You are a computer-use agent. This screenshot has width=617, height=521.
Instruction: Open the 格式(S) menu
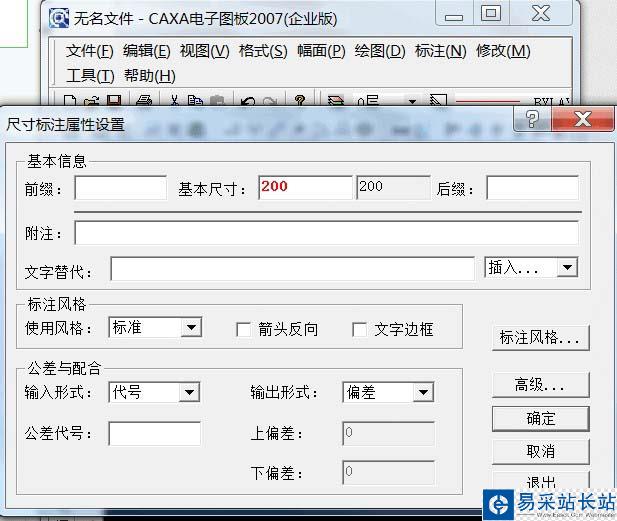coord(263,51)
